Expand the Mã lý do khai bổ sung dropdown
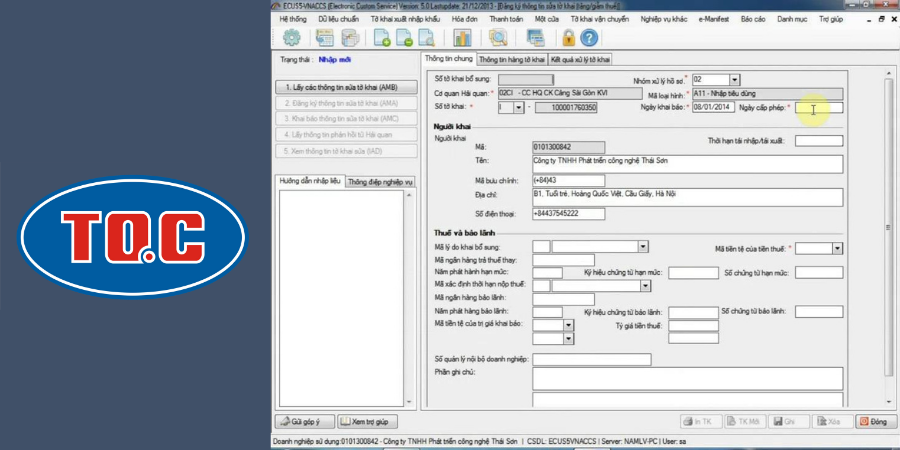The width and height of the screenshot is (900, 450). tap(641, 246)
